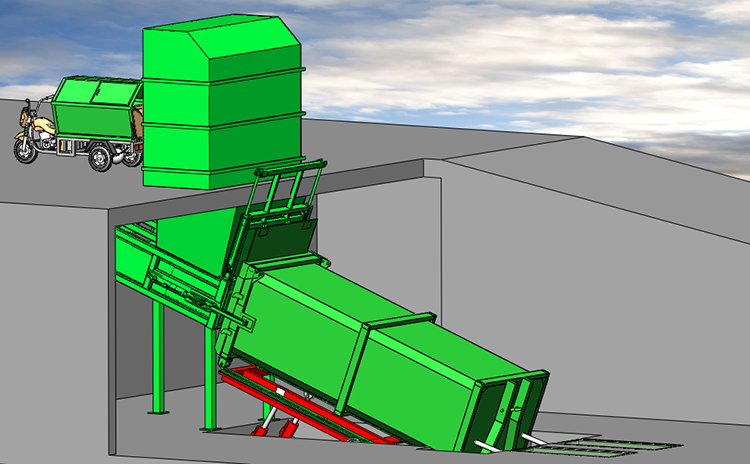
Task: Click the cloudy sky background
Action: click(526, 62)
